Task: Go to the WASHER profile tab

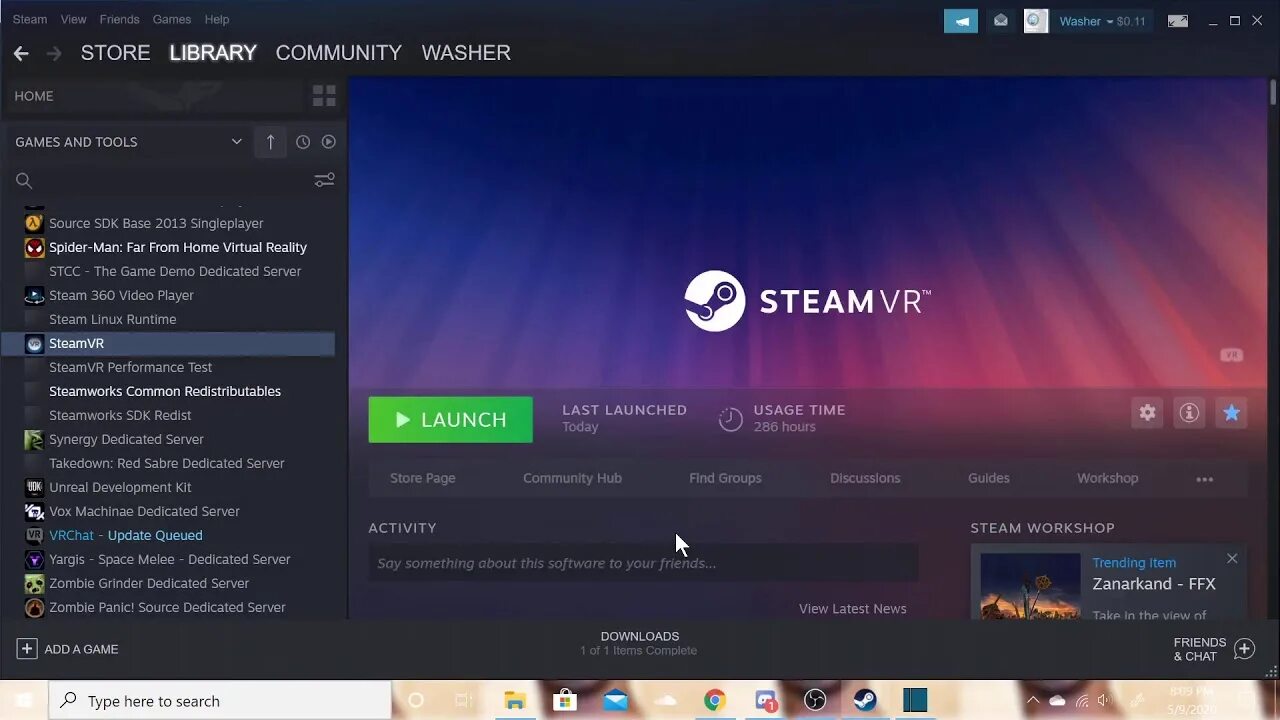Action: pyautogui.click(x=466, y=53)
